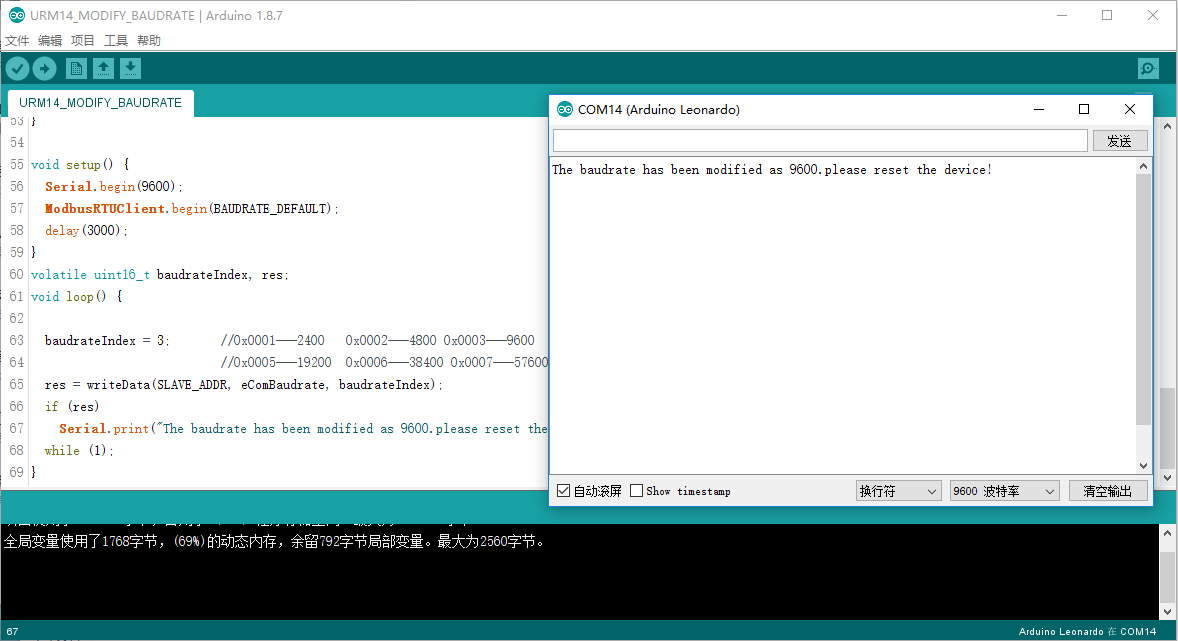The width and height of the screenshot is (1178, 641).
Task: Click the 'ModbusRTUClient.begin(BAUDRATE_DEFAULT);' line
Action: click(x=192, y=208)
